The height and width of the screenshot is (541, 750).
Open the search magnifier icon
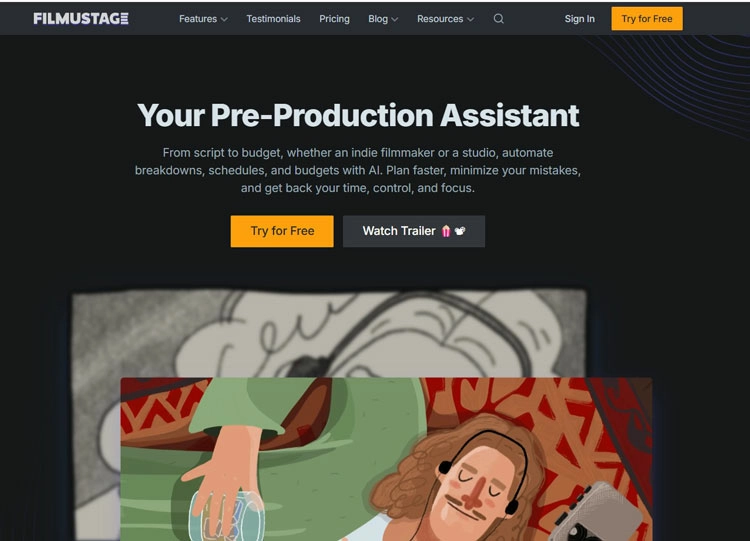pyautogui.click(x=498, y=19)
